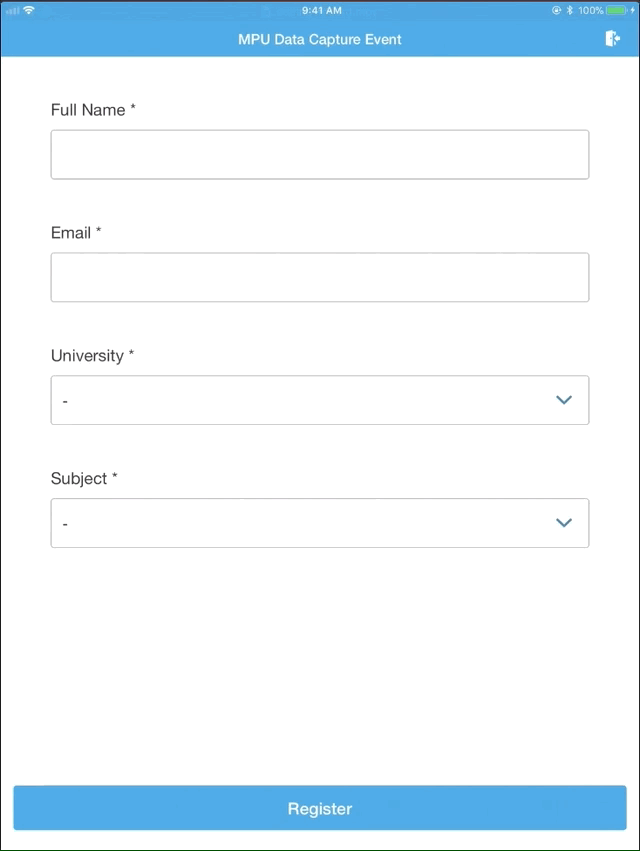Screen dimensions: 640x851
Task: Open the Subject combo box field
Action: pyautogui.click(x=320, y=523)
